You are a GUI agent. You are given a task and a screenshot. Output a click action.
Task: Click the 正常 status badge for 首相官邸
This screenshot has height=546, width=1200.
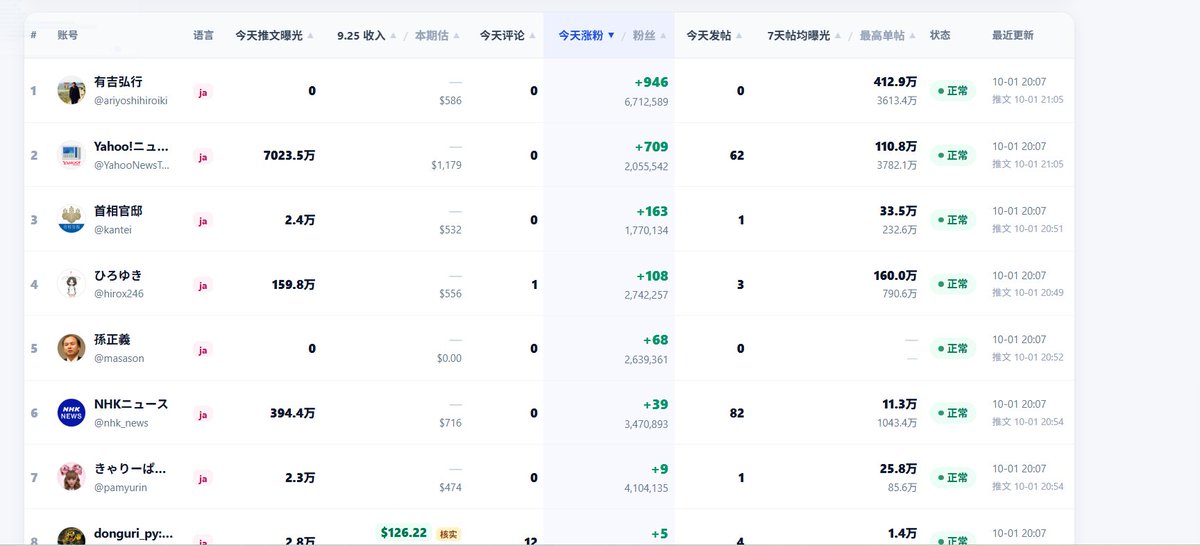(x=953, y=220)
